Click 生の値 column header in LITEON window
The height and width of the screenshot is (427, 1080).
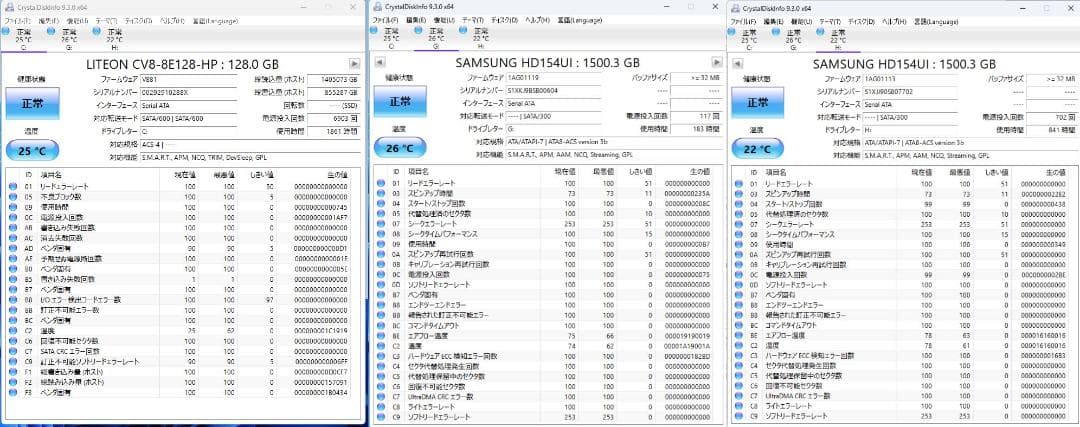(335, 174)
